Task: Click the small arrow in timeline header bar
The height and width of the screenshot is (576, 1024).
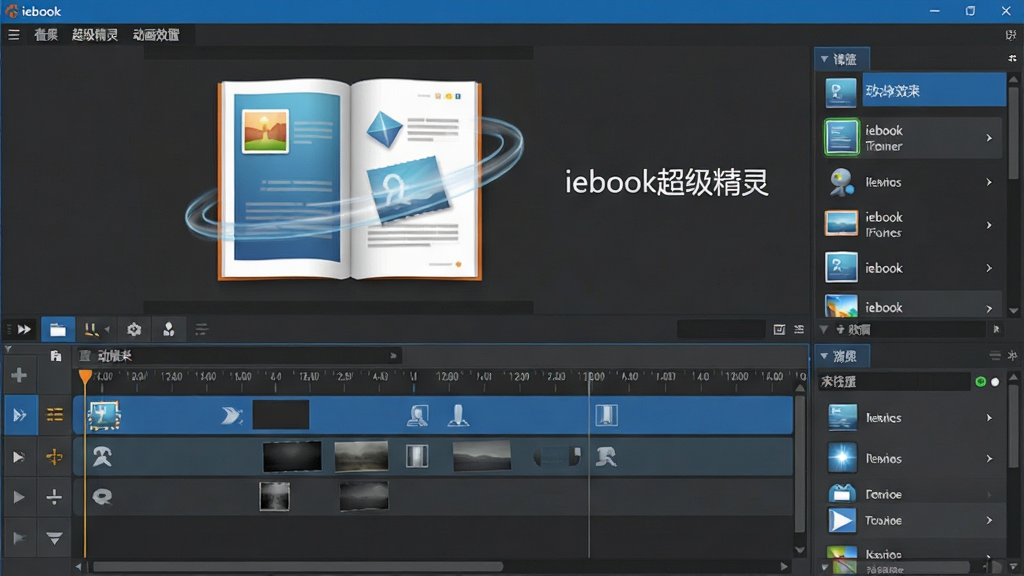Action: pyautogui.click(x=393, y=356)
